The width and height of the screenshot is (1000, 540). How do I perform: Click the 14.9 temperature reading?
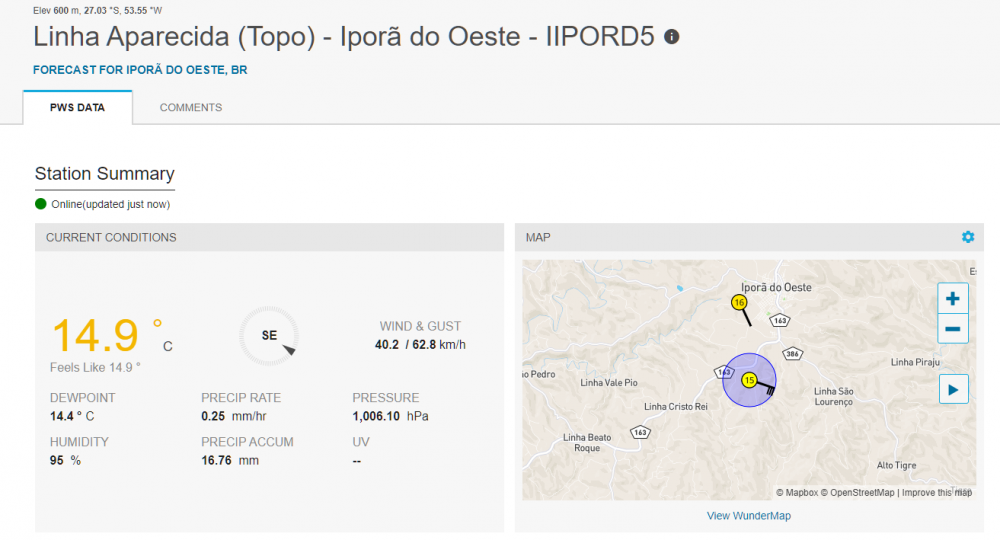(x=95, y=336)
